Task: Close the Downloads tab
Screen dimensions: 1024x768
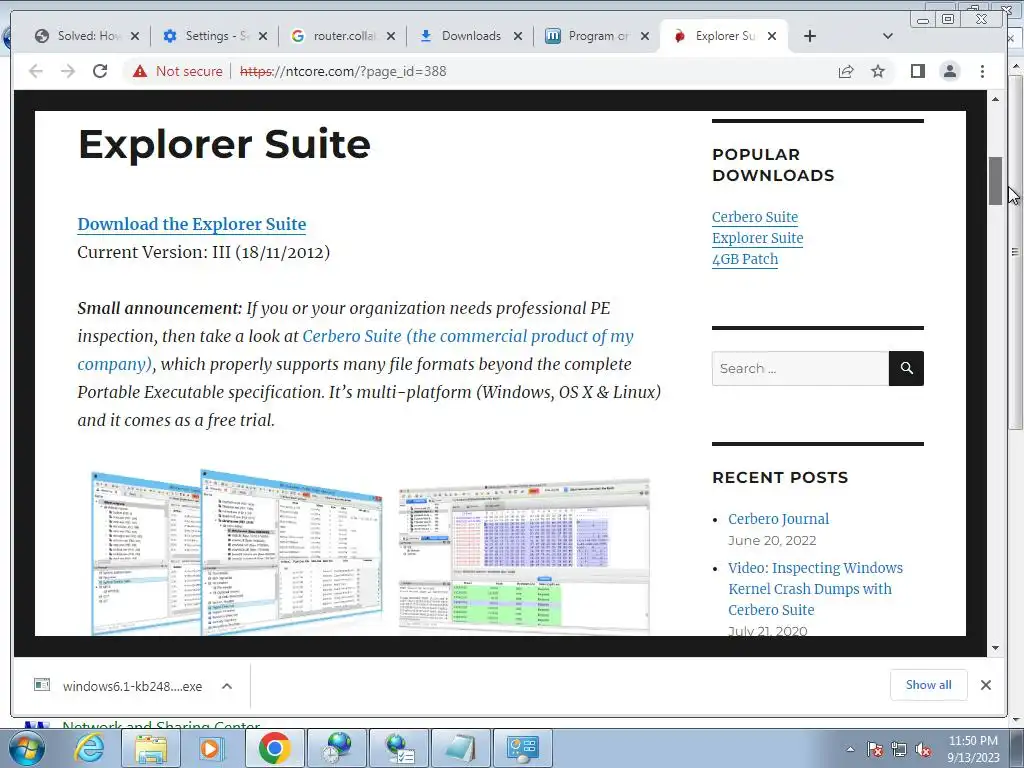Action: coord(517,36)
